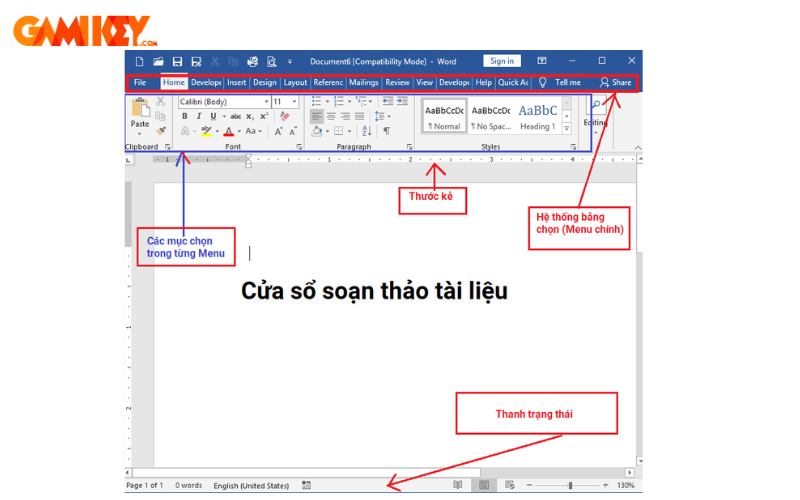Click the Shading paint bucket icon

(x=317, y=131)
